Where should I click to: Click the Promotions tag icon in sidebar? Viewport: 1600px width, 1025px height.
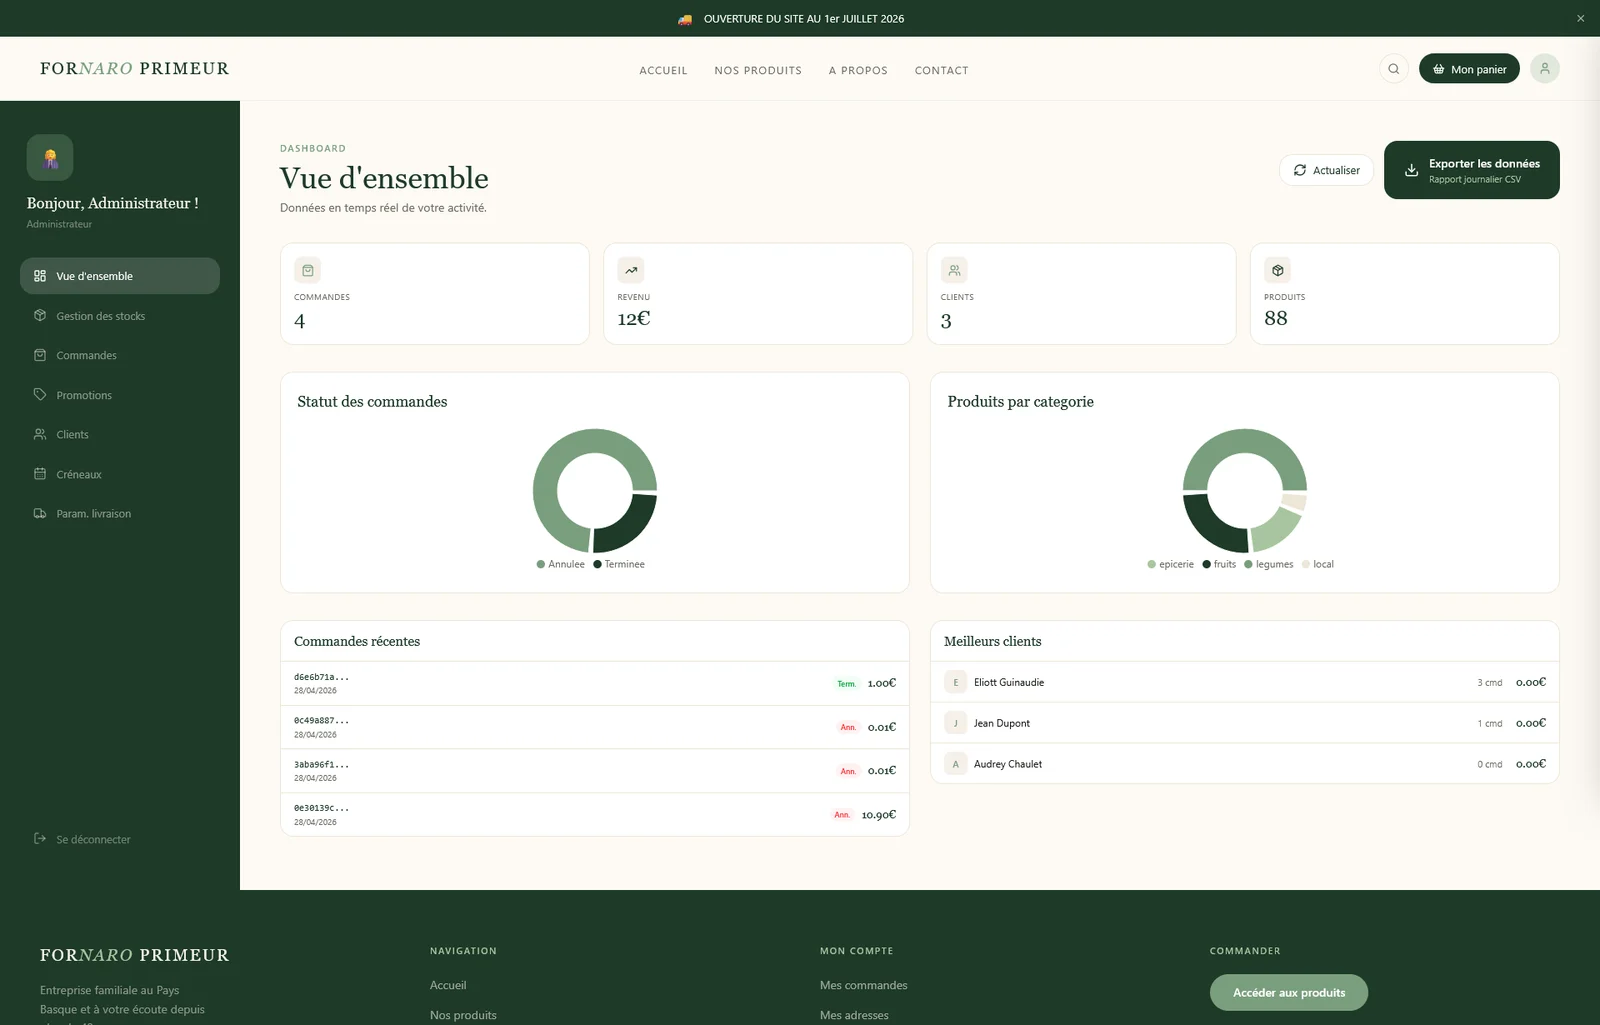point(40,395)
